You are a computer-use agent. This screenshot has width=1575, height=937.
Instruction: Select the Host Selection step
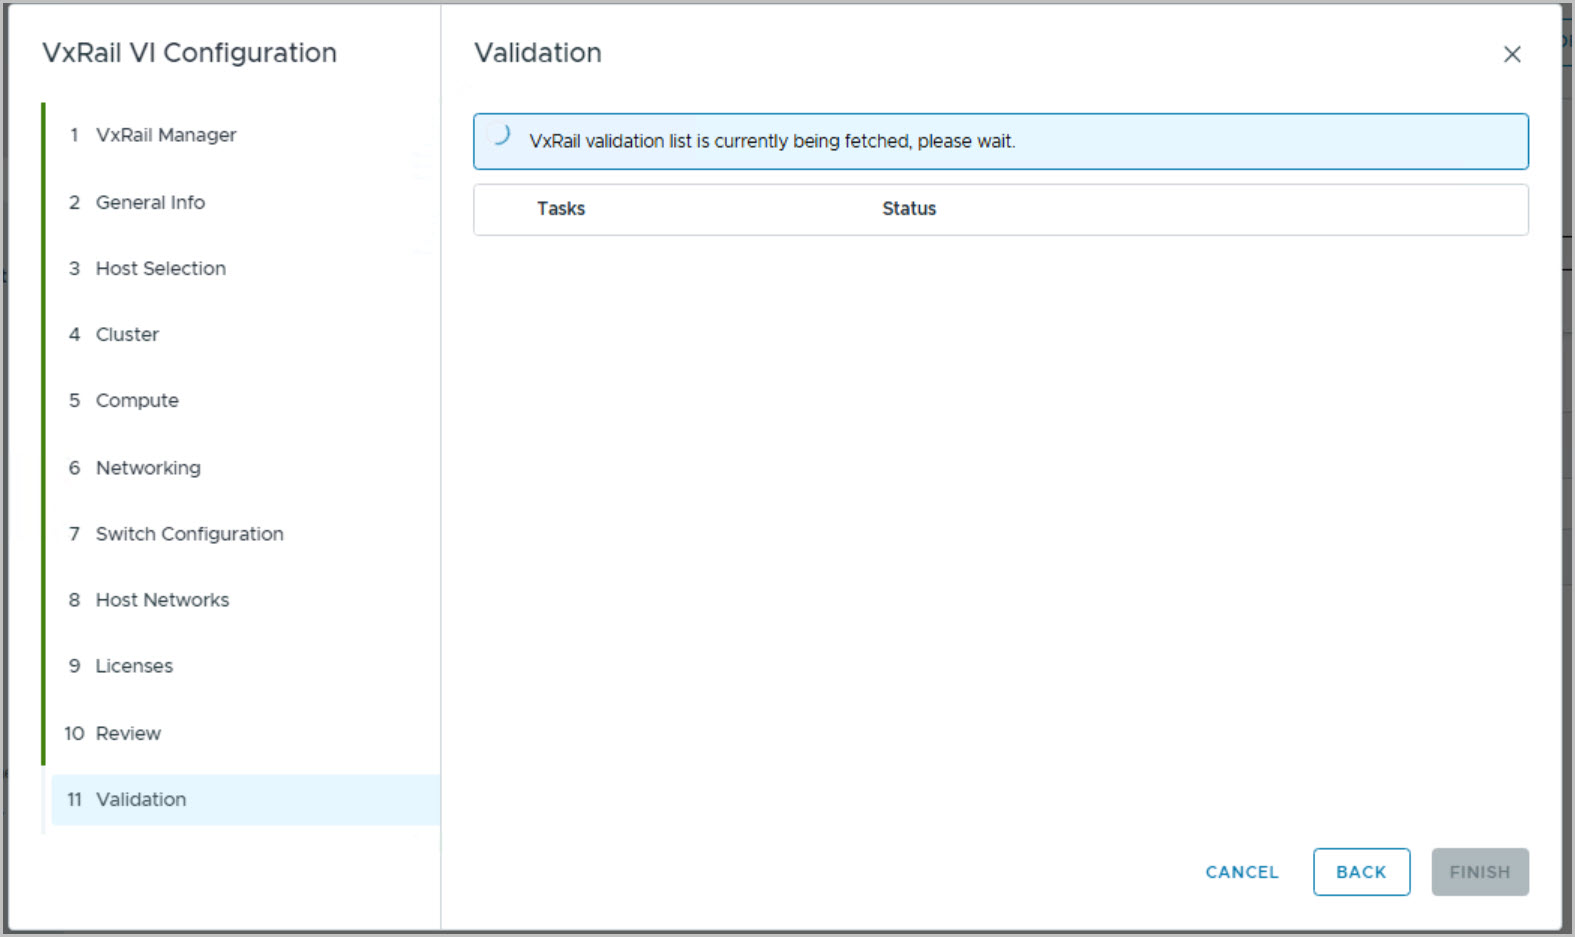click(x=160, y=268)
